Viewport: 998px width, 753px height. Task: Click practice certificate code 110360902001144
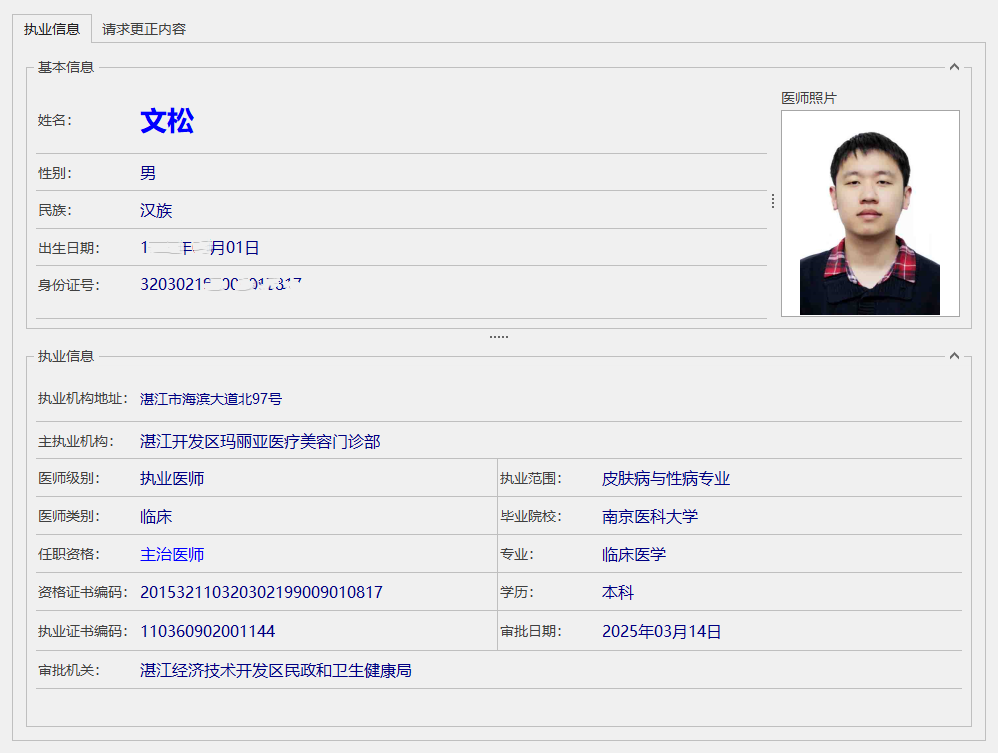[x=207, y=631]
